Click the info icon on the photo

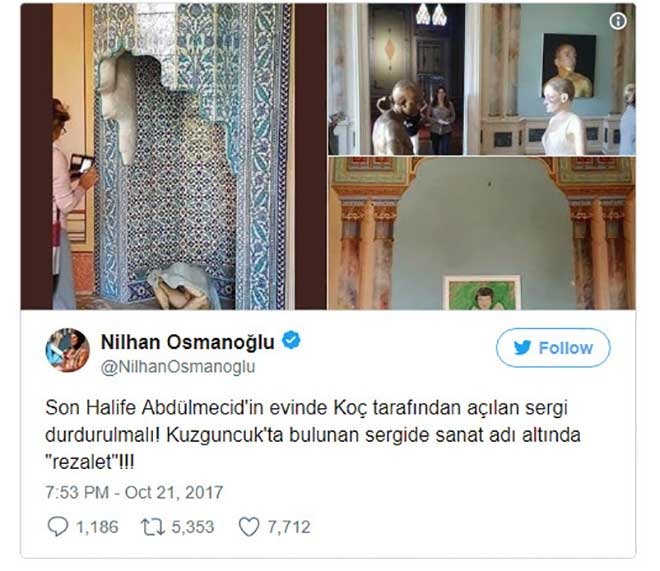[617, 21]
